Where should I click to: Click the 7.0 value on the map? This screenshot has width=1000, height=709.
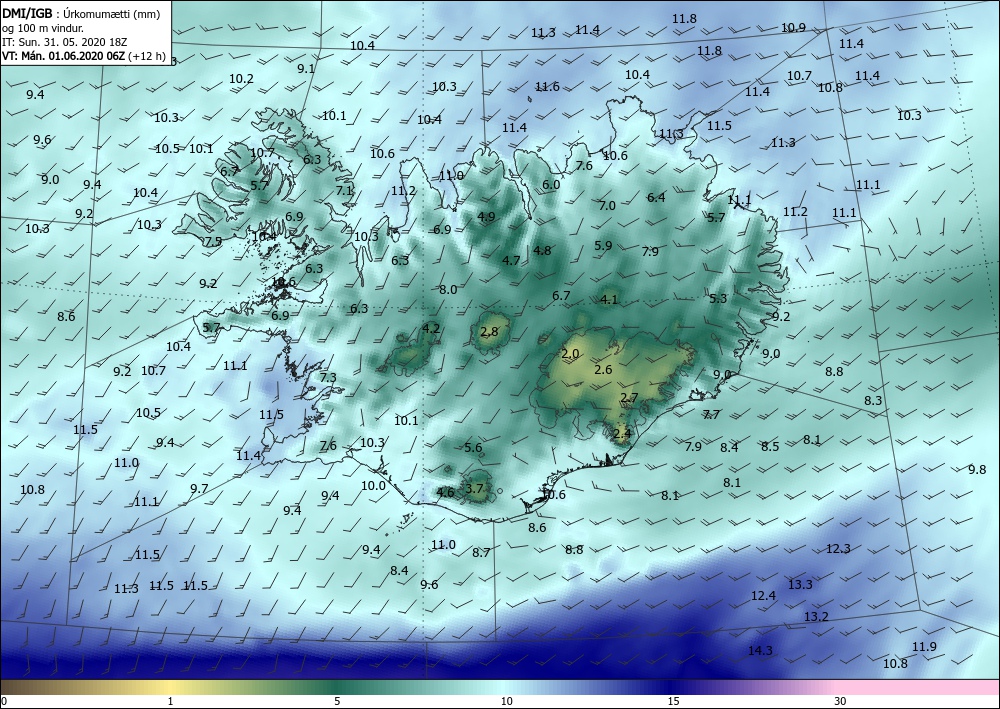click(x=607, y=205)
